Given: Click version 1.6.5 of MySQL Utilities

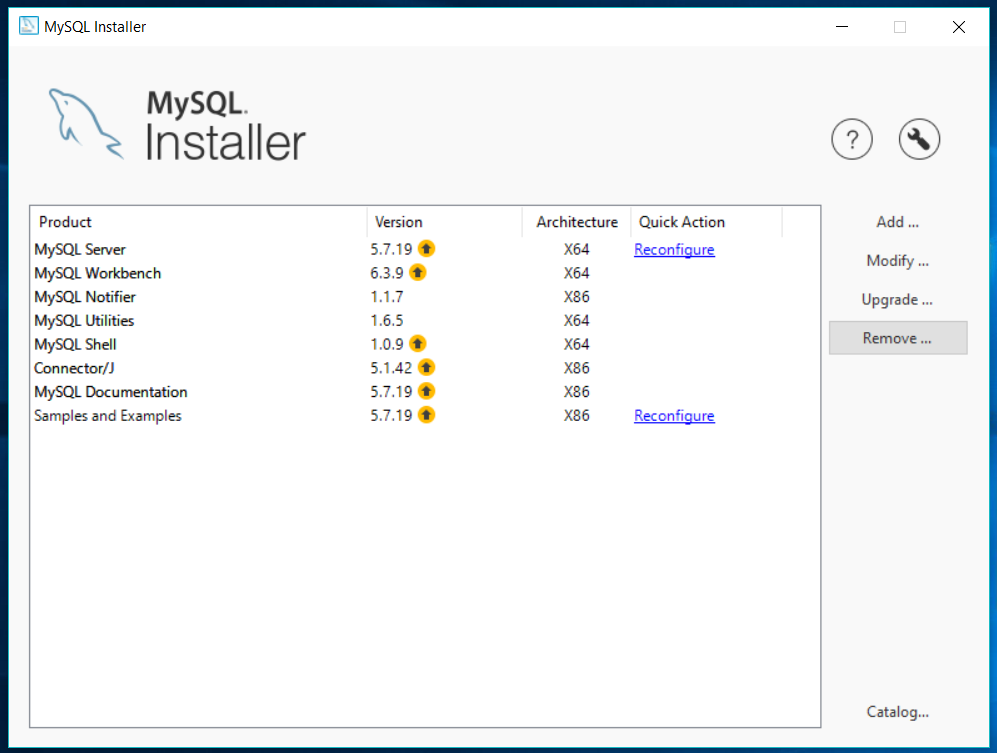Looking at the screenshot, I should pyautogui.click(x=387, y=321).
